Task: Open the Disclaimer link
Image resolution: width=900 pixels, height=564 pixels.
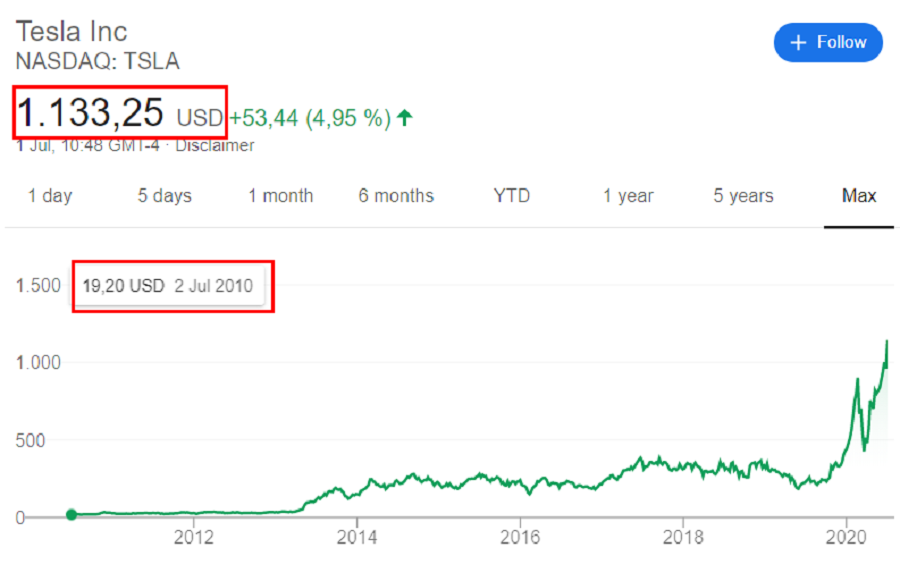Action: point(215,146)
